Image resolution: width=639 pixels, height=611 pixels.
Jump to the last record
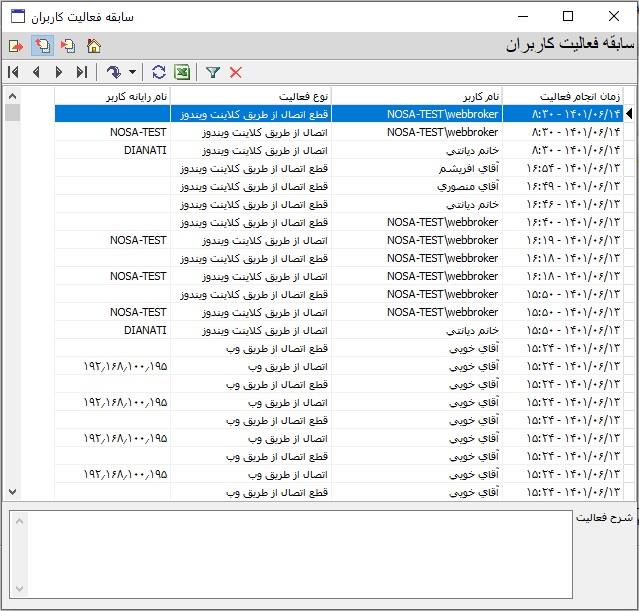82,72
